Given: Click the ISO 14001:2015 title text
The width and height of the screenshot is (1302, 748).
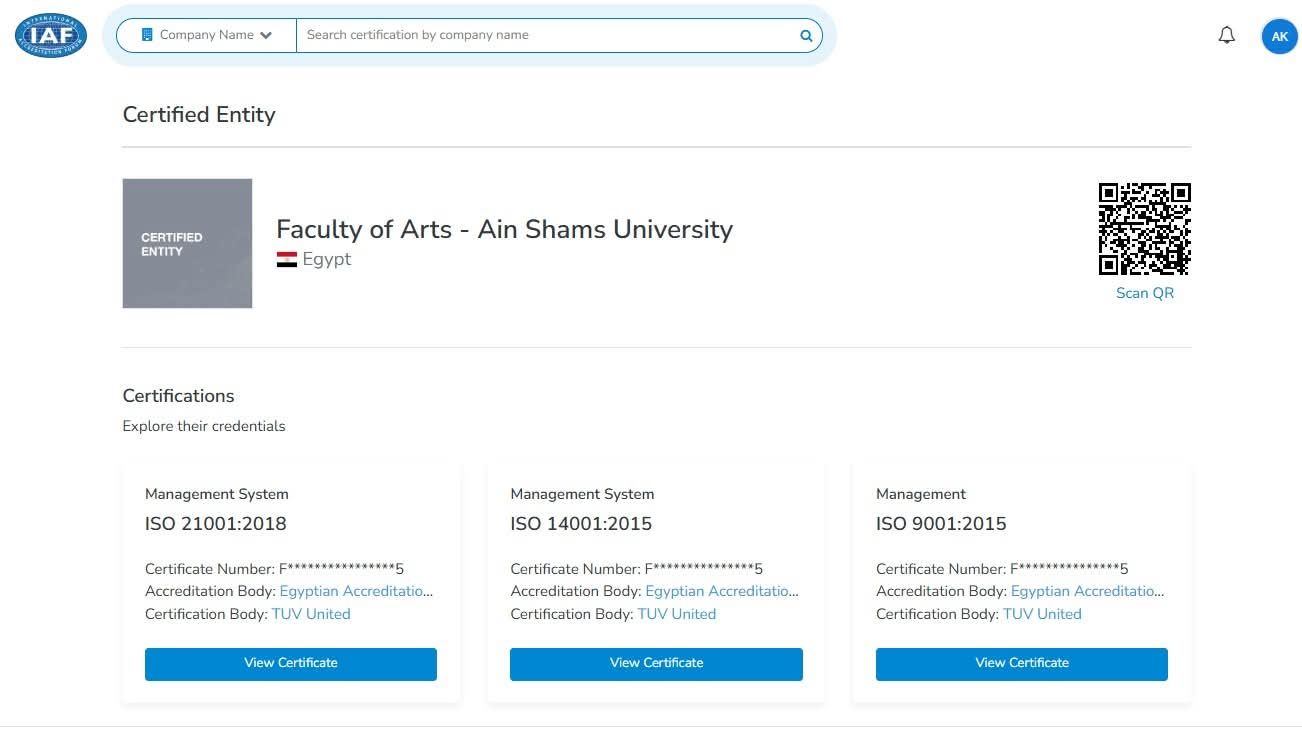Looking at the screenshot, I should click(x=581, y=524).
